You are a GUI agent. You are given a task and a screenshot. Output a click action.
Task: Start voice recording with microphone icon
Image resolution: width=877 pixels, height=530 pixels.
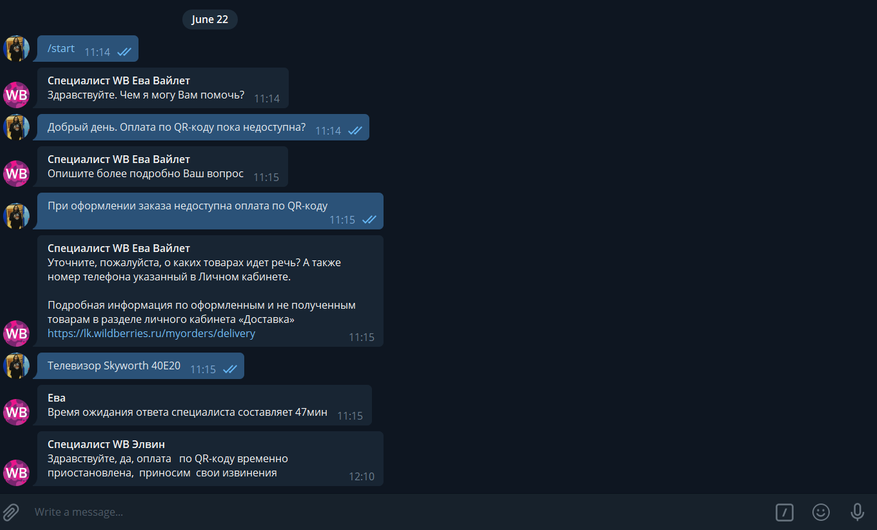[857, 512]
